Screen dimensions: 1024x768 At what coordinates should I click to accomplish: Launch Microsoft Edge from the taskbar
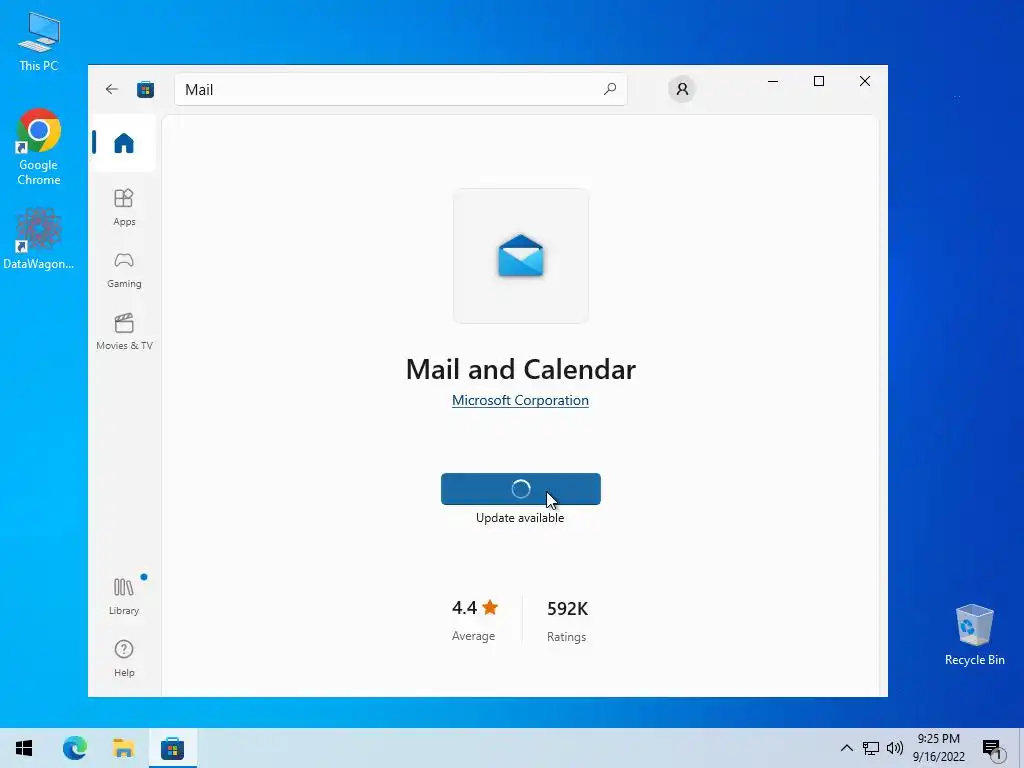click(x=74, y=748)
